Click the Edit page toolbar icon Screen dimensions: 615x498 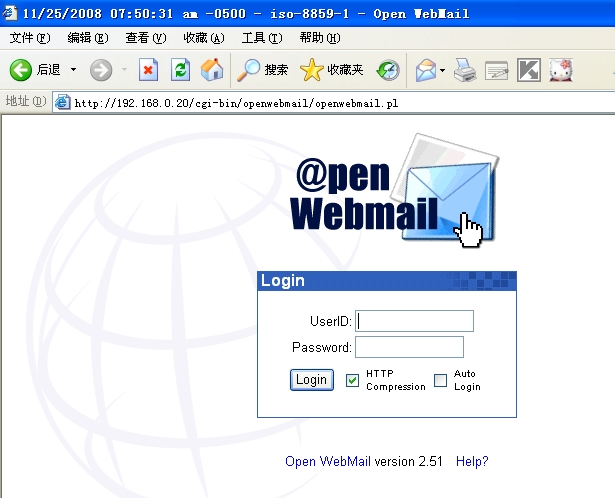click(x=496, y=71)
